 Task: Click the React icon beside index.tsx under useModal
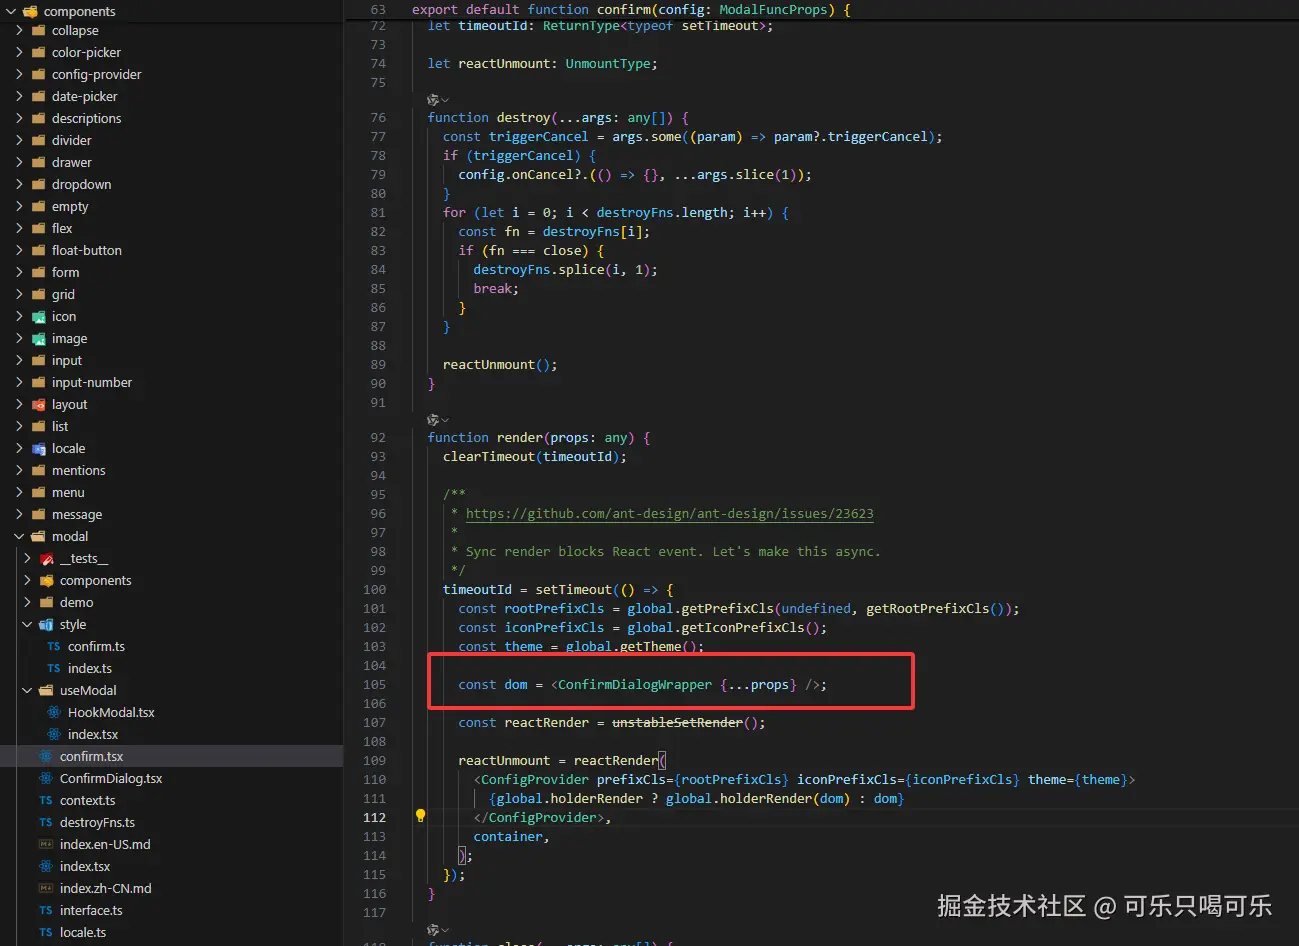pyautogui.click(x=54, y=734)
